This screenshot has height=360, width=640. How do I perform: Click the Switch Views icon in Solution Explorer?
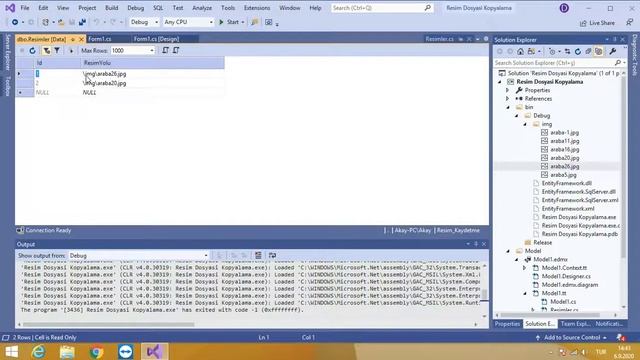coord(531,51)
